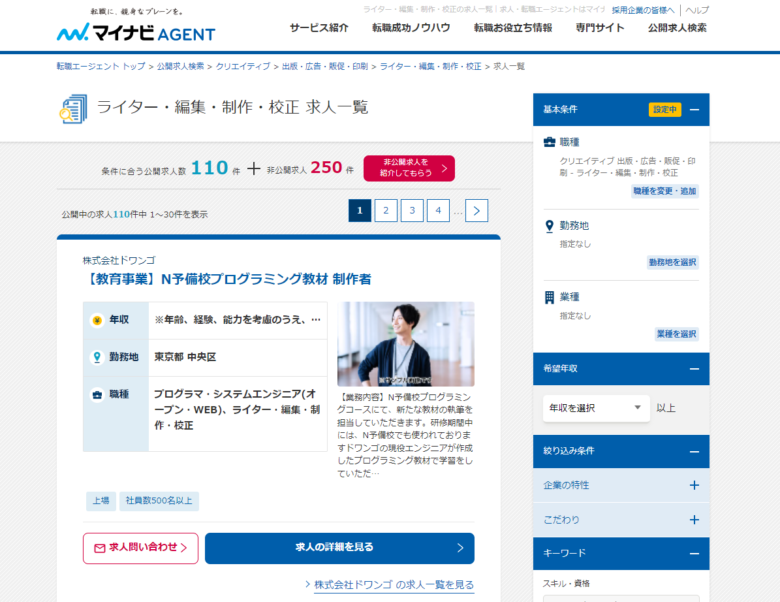Open 公開求人検索 menu
Viewport: 780px width, 602px height.
677,28
